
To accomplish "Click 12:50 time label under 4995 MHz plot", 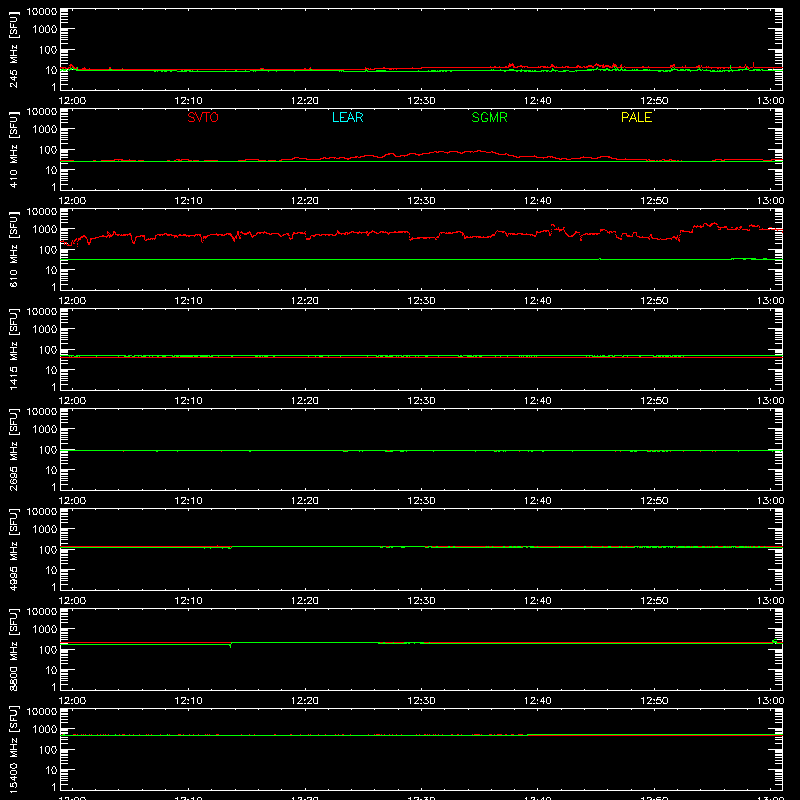I will pos(654,601).
